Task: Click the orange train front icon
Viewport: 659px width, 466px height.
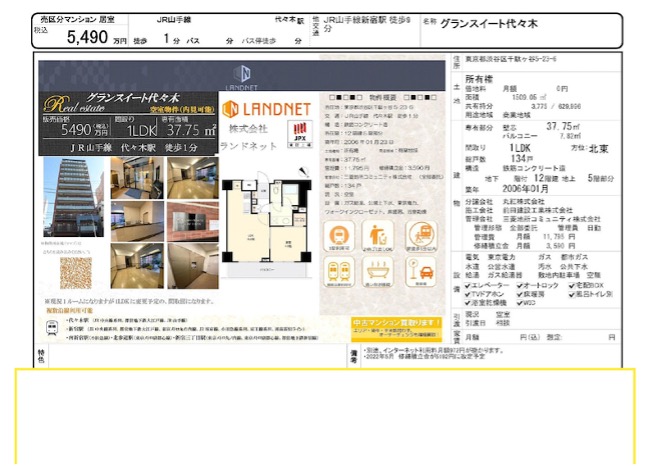Action: tap(339, 236)
